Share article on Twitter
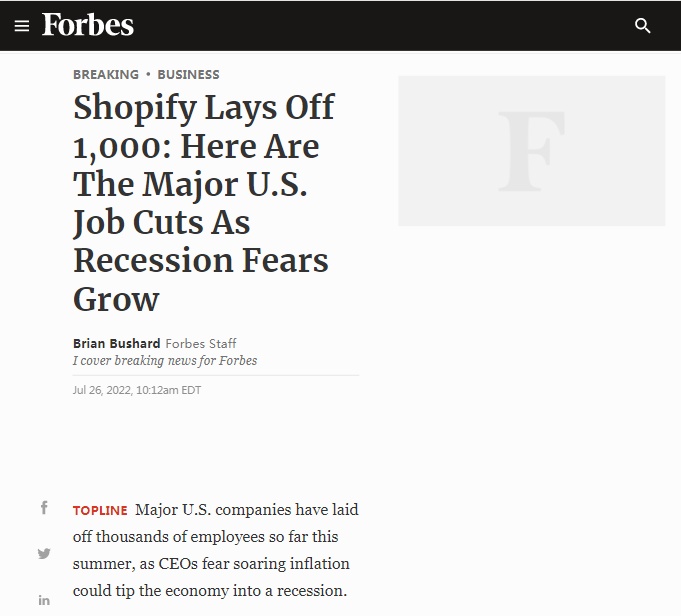Viewport: 681px width, 616px height. click(44, 553)
